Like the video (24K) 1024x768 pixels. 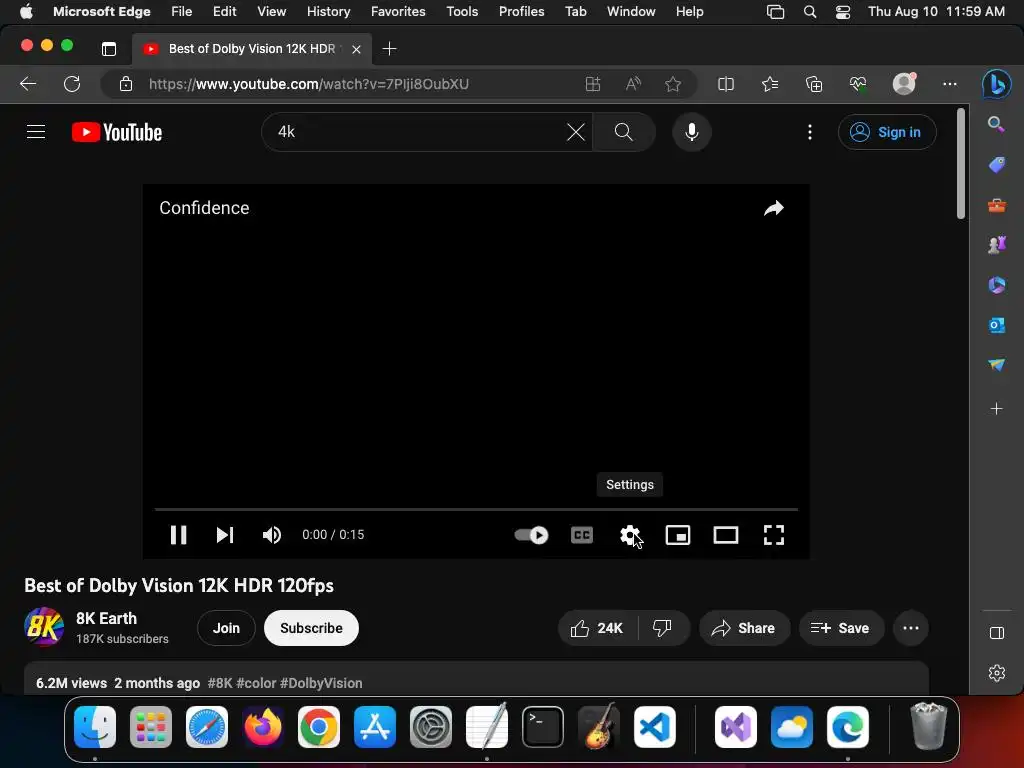pyautogui.click(x=597, y=628)
